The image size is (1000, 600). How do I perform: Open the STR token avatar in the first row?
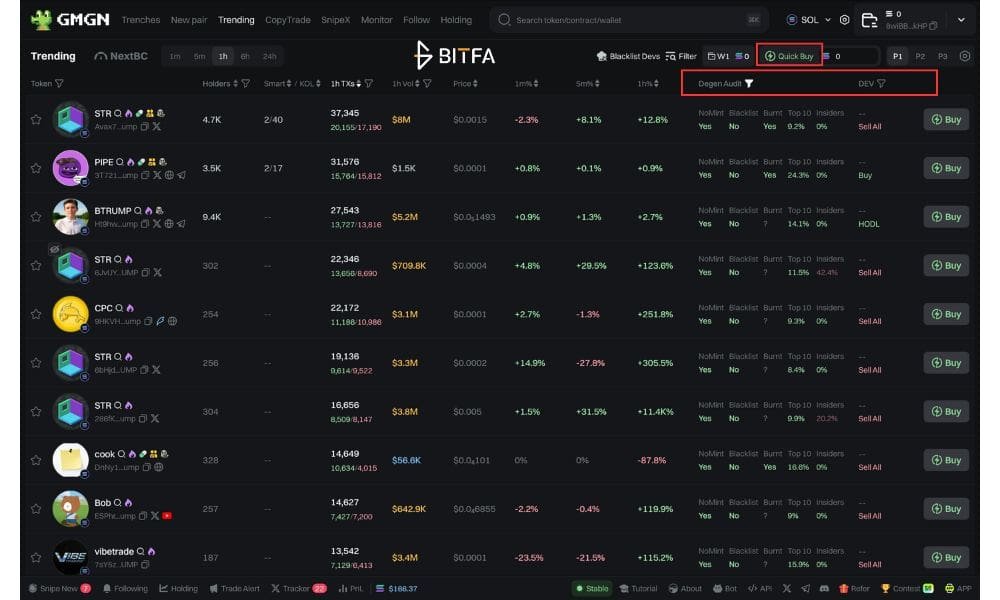click(70, 119)
